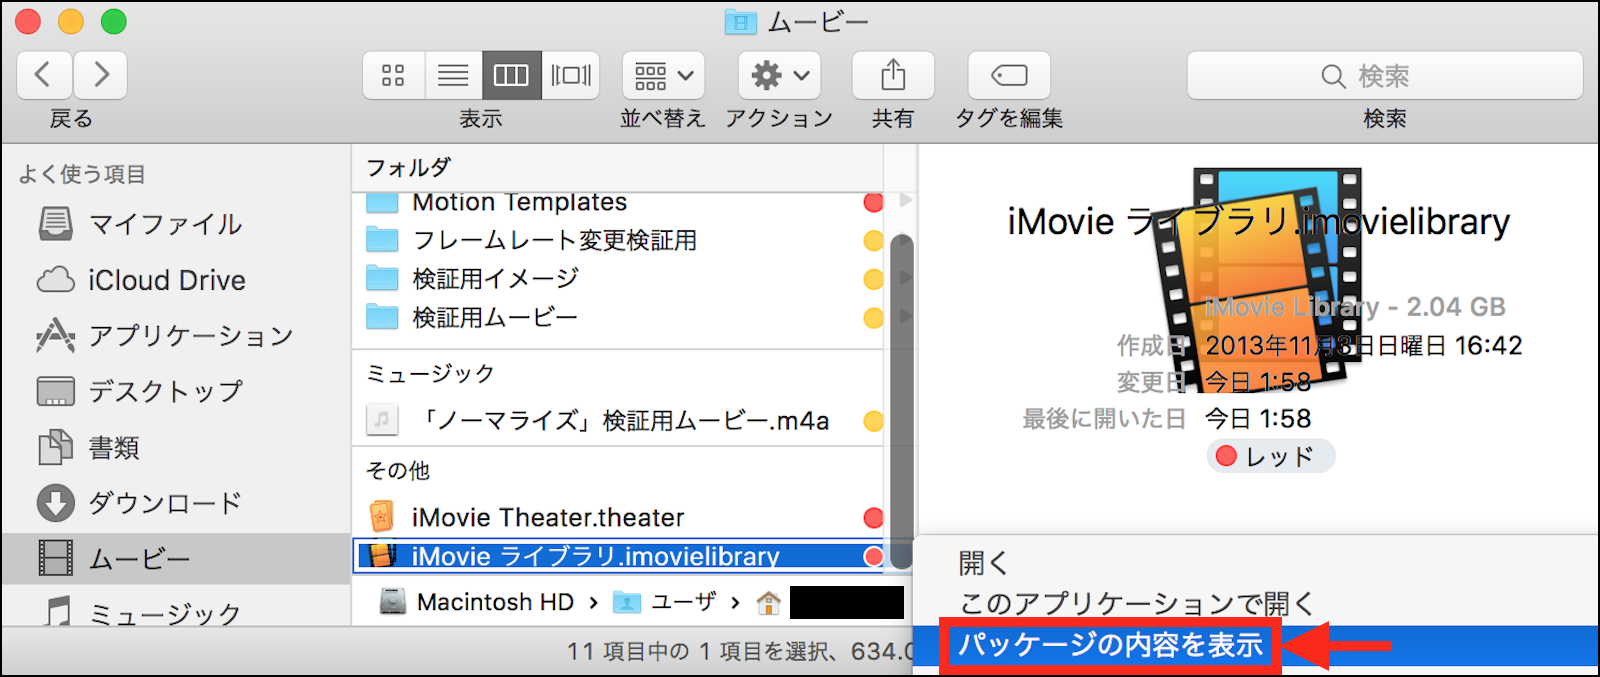The image size is (1600, 677).
Task: Open the アクション gear menu
Action: (x=780, y=76)
